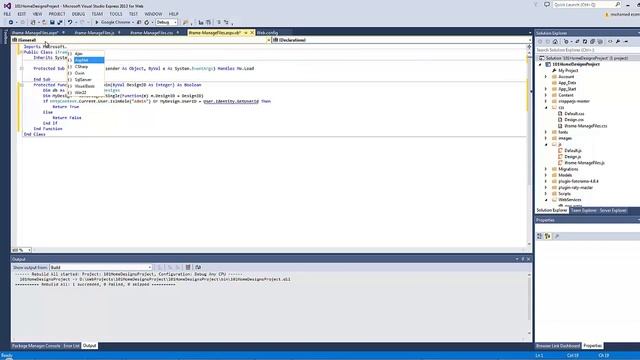640x360 pixels.
Task: Select Default.js in Solution Explorer
Action: tap(573, 151)
